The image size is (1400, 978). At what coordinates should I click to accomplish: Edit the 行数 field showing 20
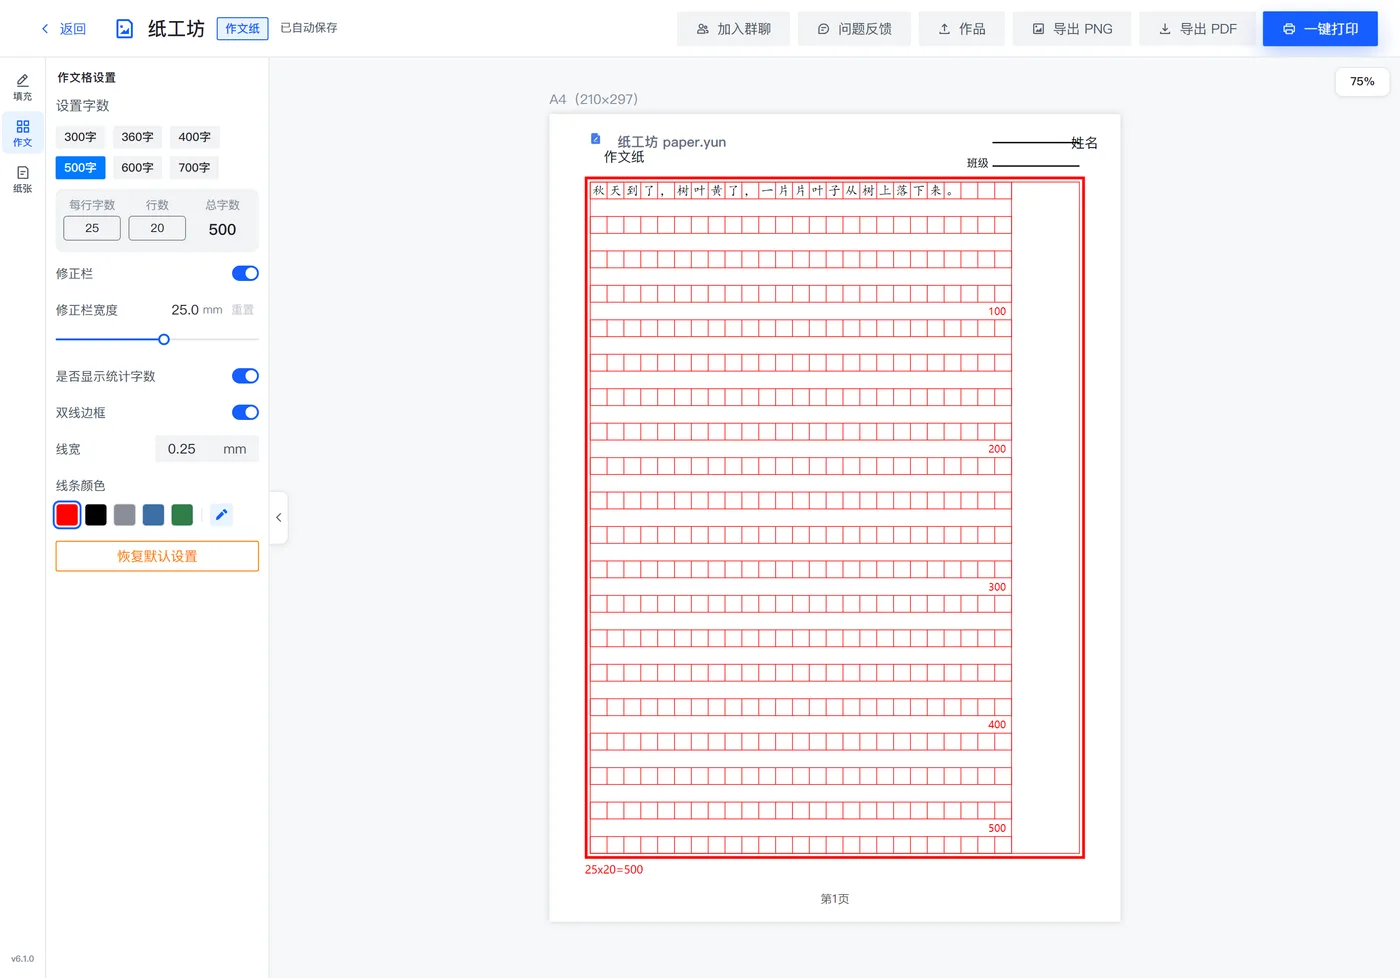(x=157, y=228)
